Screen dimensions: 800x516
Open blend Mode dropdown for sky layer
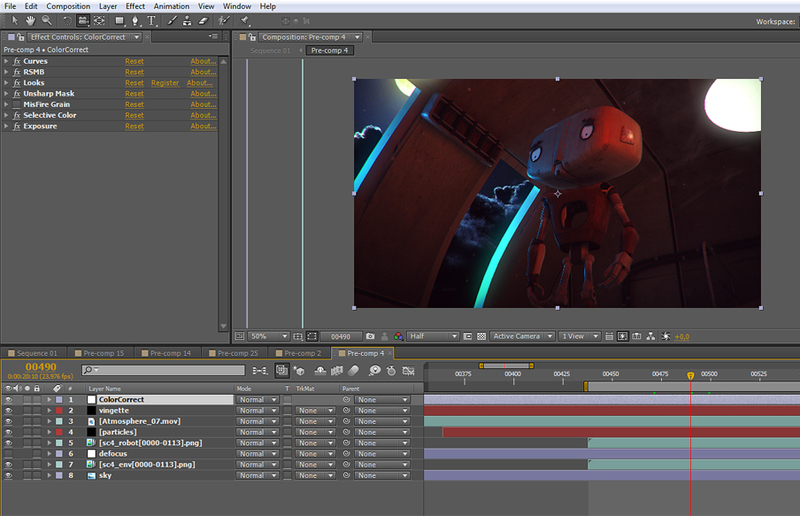[257, 475]
